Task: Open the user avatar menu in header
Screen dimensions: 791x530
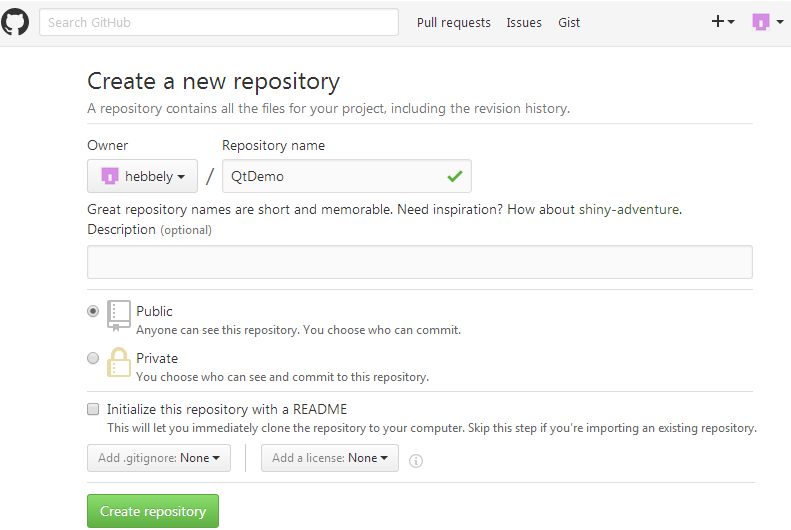Action: (x=767, y=22)
